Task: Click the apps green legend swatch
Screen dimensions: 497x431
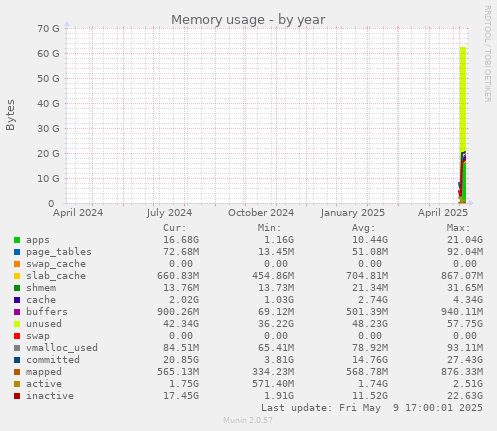Action: click(x=17, y=240)
